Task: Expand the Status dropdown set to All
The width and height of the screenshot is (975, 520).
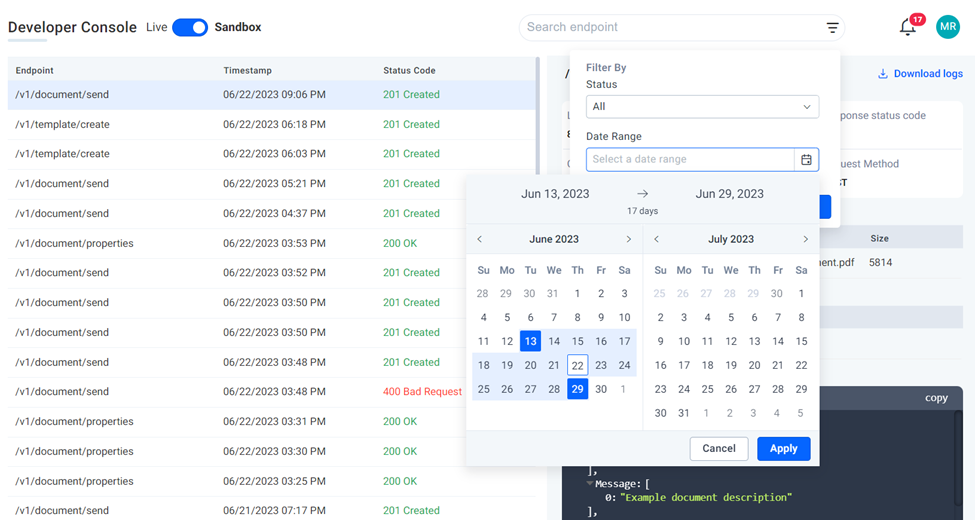Action: coord(702,106)
